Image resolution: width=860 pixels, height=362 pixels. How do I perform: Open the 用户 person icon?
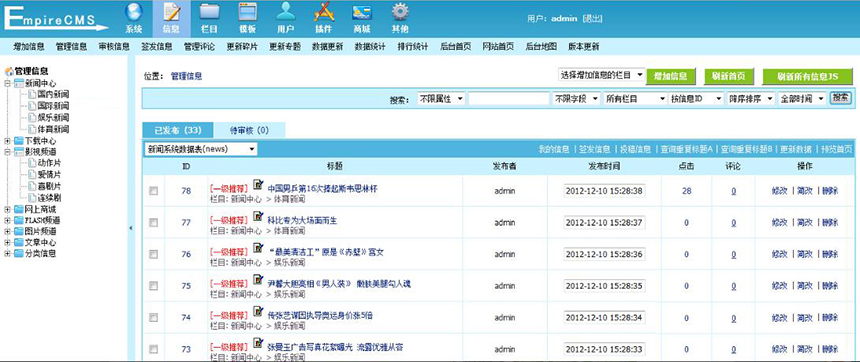pos(285,13)
